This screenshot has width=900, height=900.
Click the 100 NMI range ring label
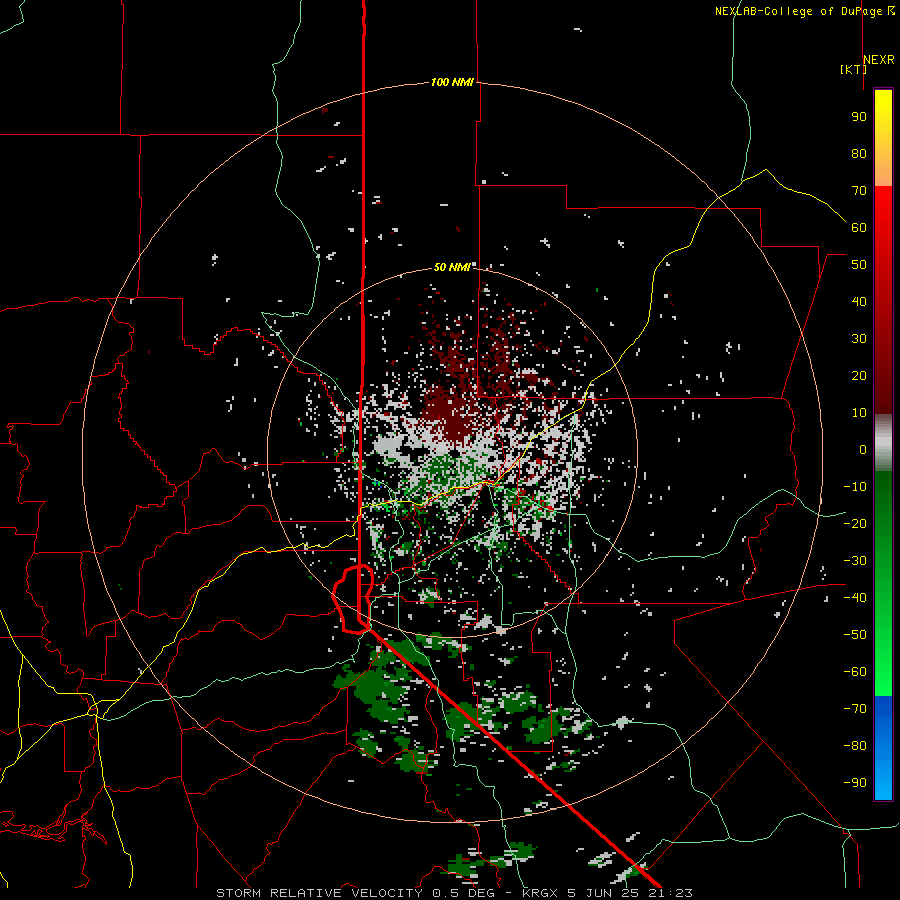[452, 82]
